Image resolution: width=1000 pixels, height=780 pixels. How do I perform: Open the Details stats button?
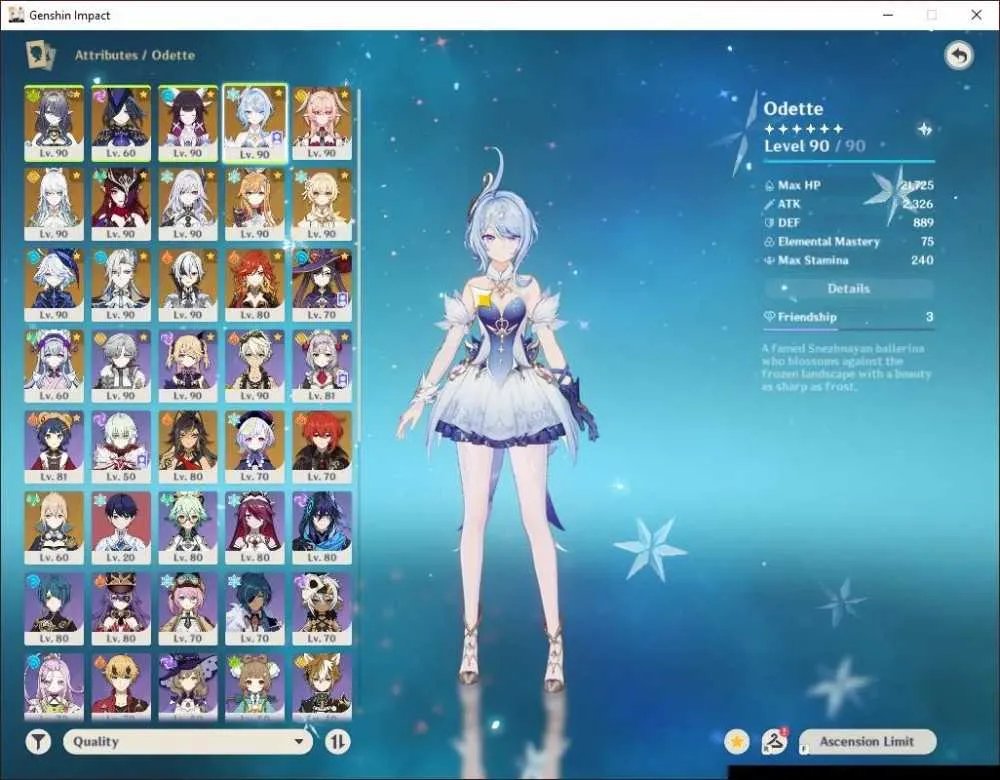849,288
